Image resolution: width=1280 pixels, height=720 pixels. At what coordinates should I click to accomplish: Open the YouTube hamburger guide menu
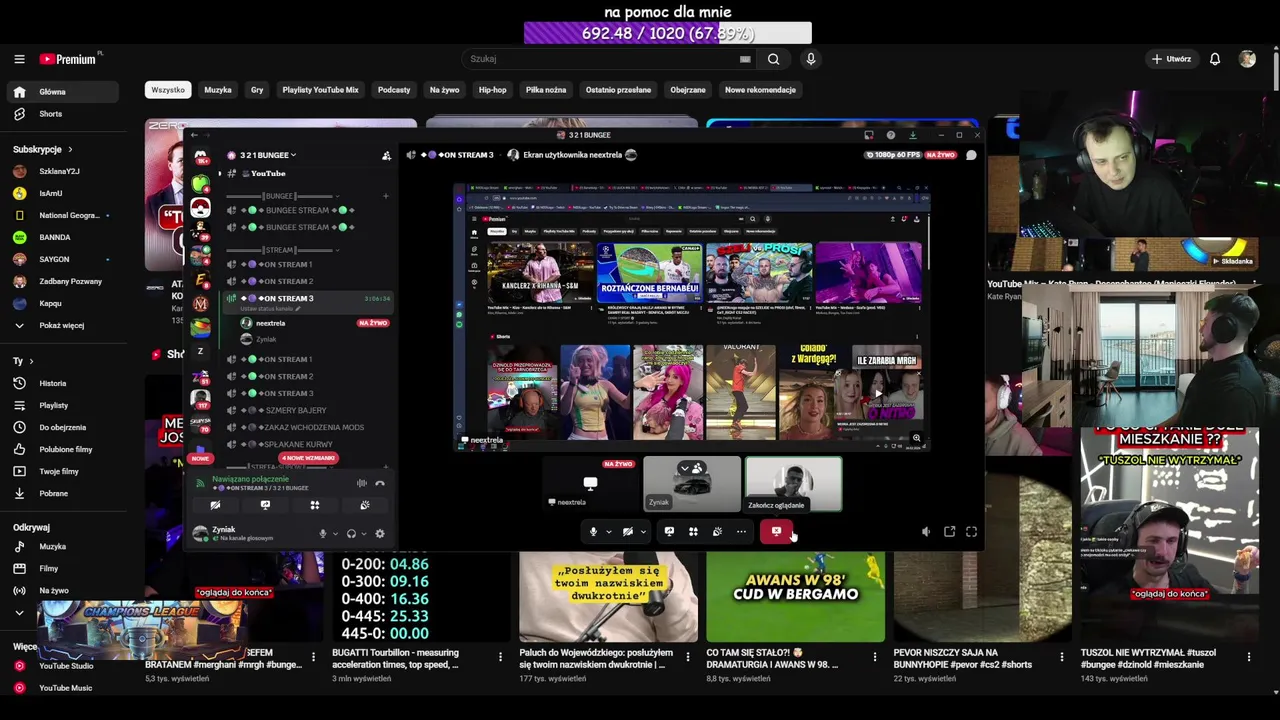(19, 59)
